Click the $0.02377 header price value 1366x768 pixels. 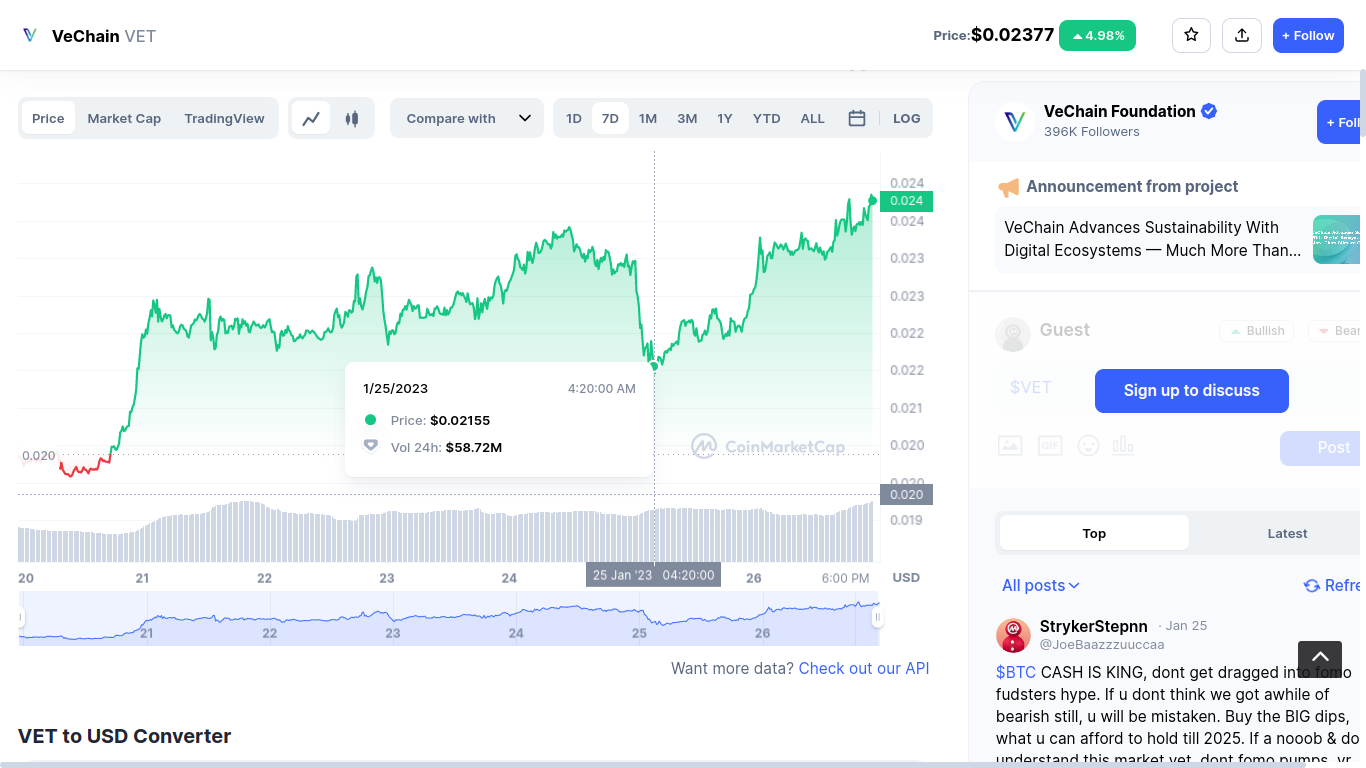coord(1012,35)
